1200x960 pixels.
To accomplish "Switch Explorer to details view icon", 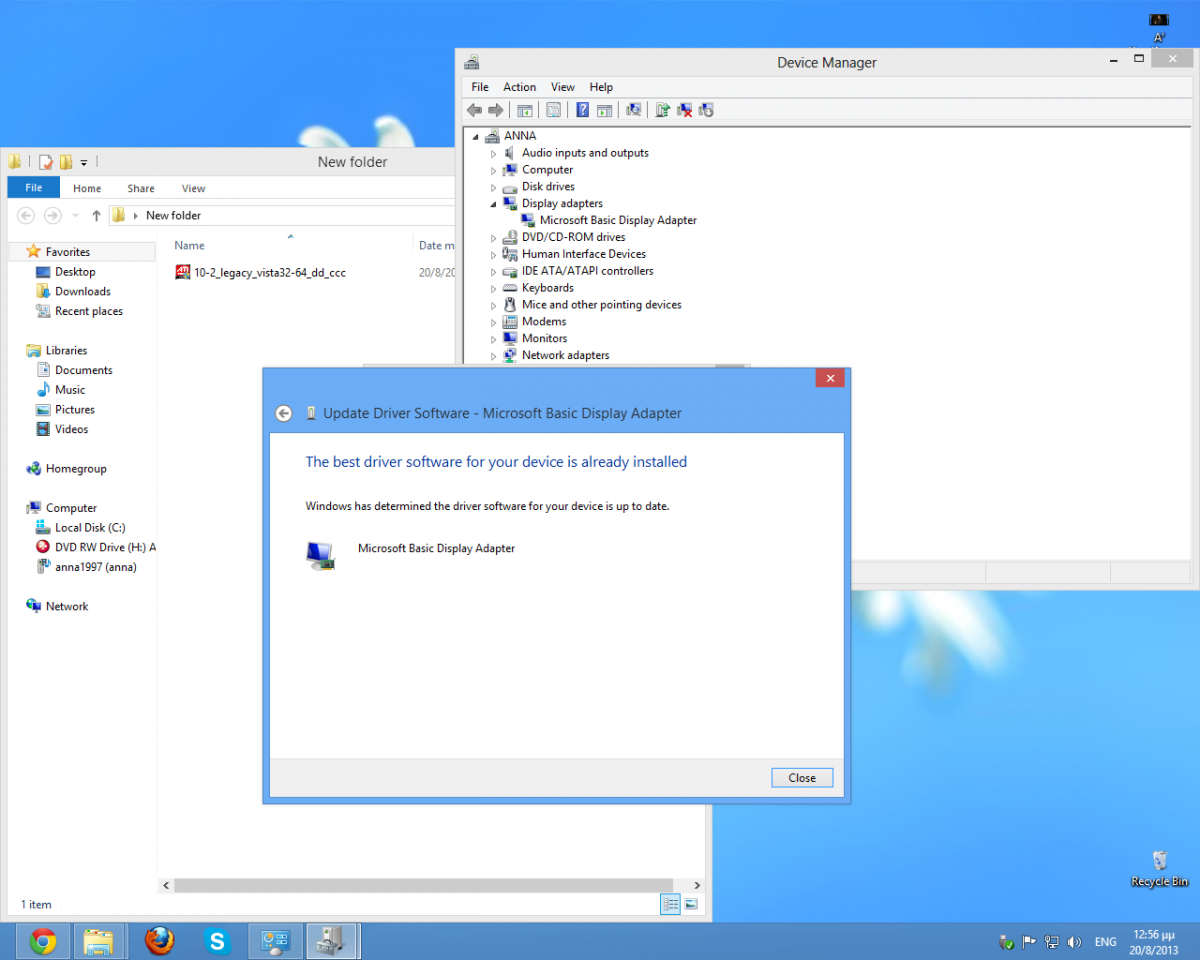I will pyautogui.click(x=670, y=904).
